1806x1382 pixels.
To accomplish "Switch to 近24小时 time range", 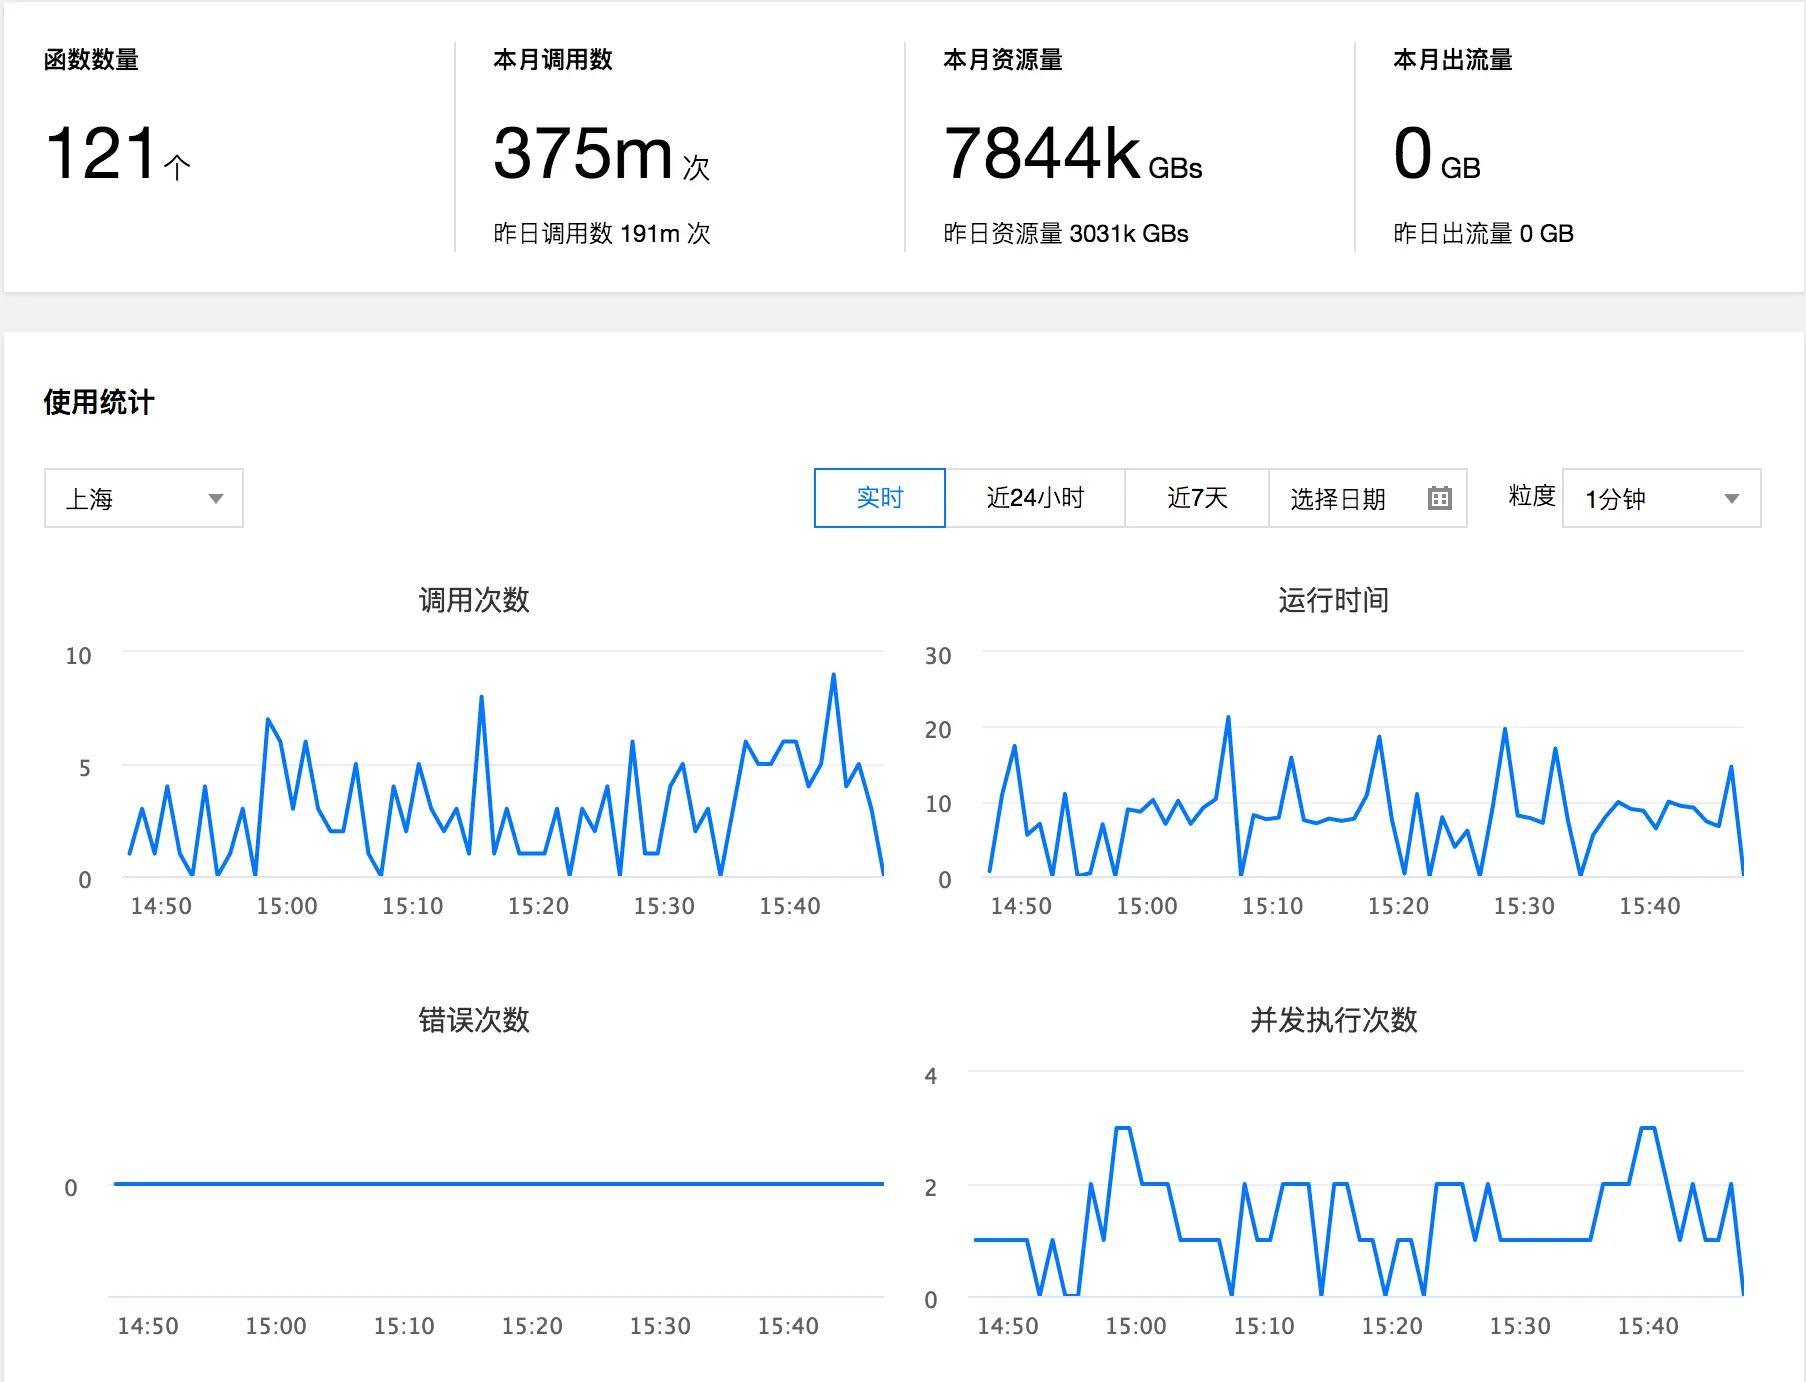I will (x=1035, y=498).
